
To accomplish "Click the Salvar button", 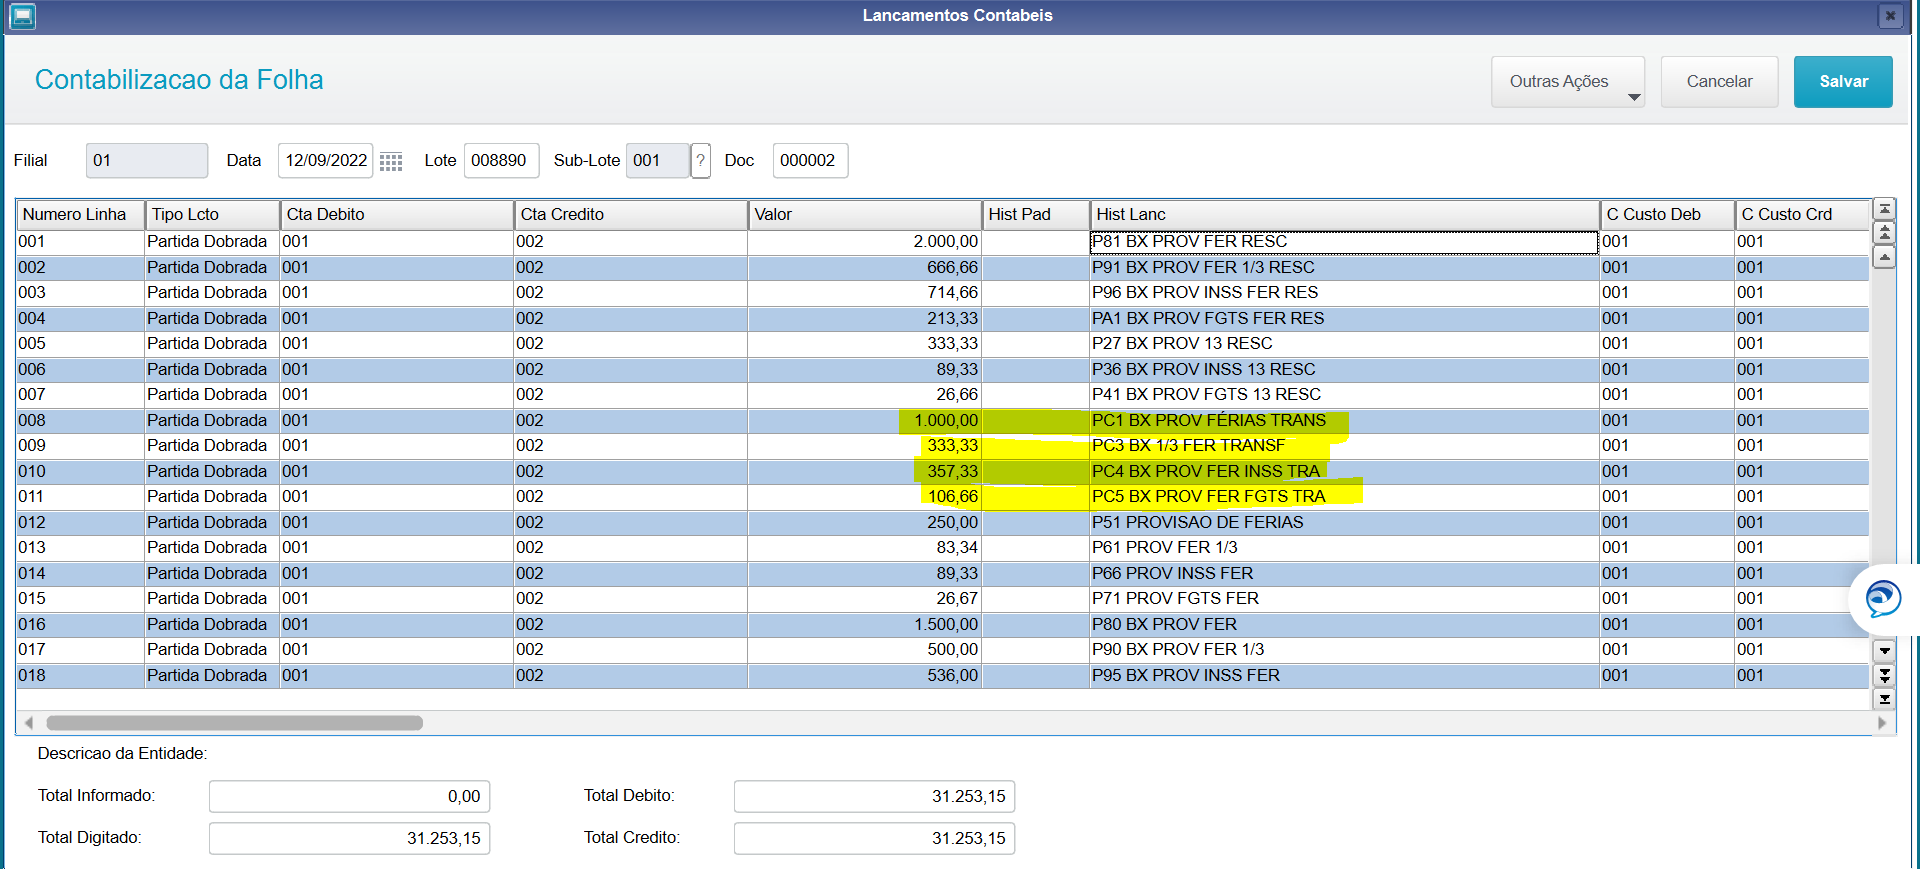I will point(1843,82).
